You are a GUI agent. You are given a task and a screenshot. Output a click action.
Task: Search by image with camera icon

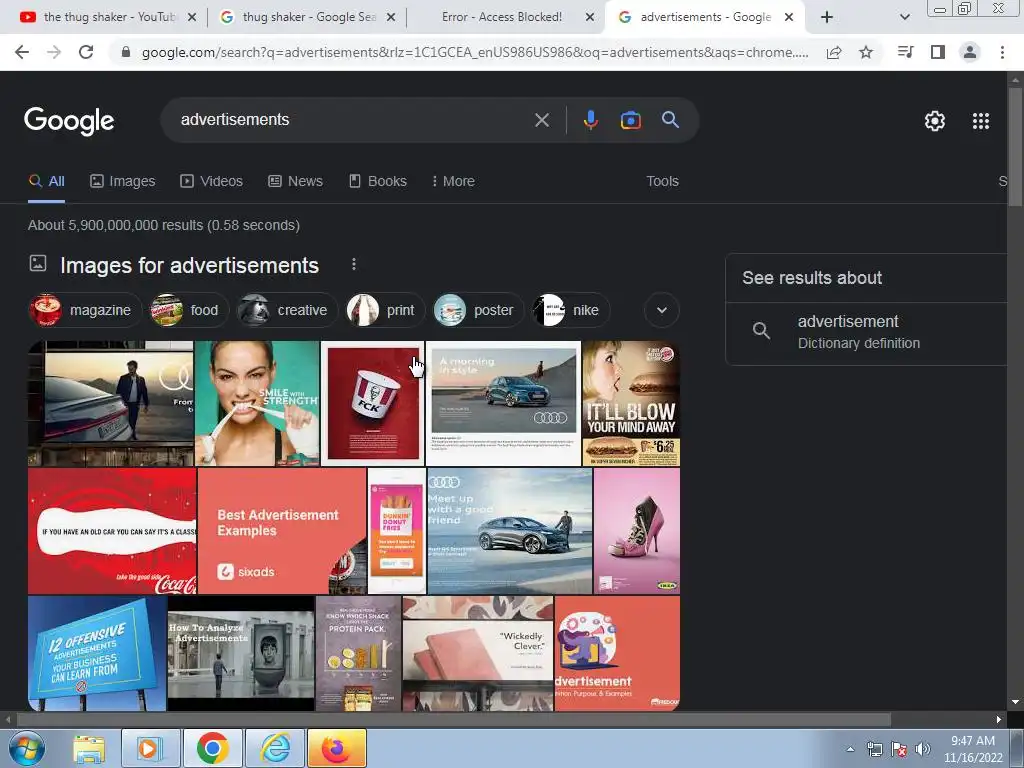point(630,120)
